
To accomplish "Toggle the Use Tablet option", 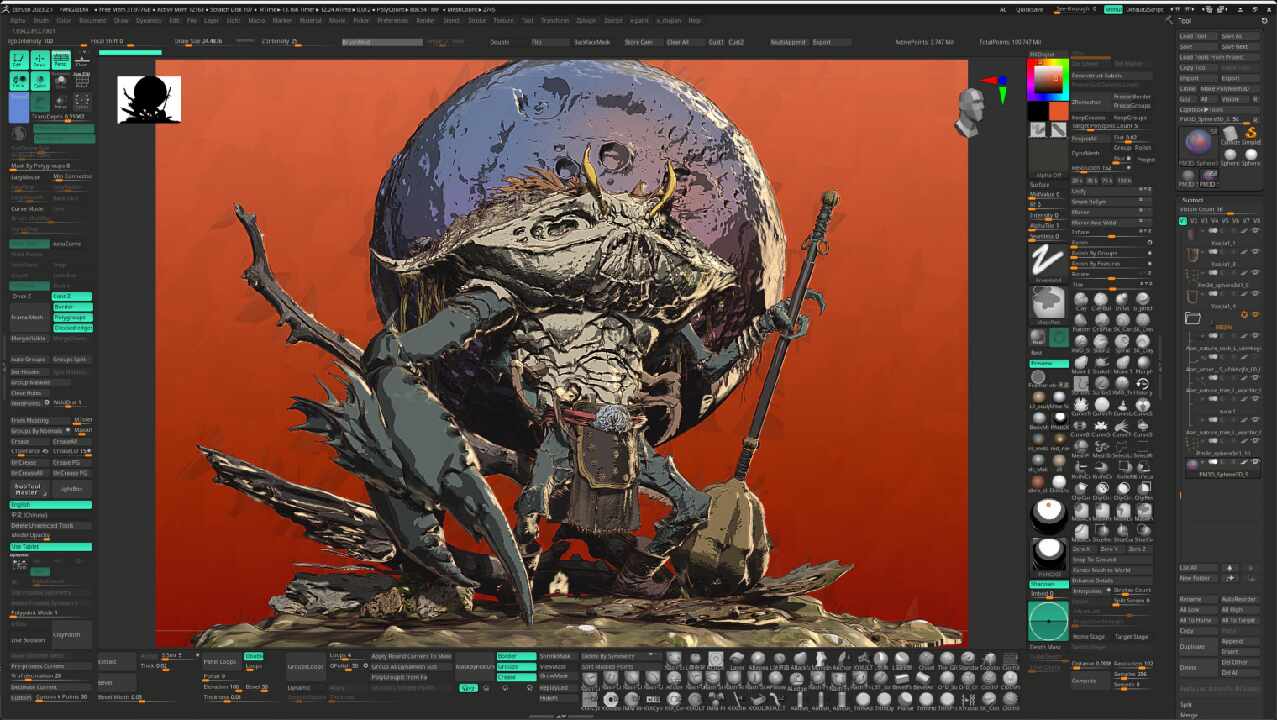I will [x=50, y=547].
